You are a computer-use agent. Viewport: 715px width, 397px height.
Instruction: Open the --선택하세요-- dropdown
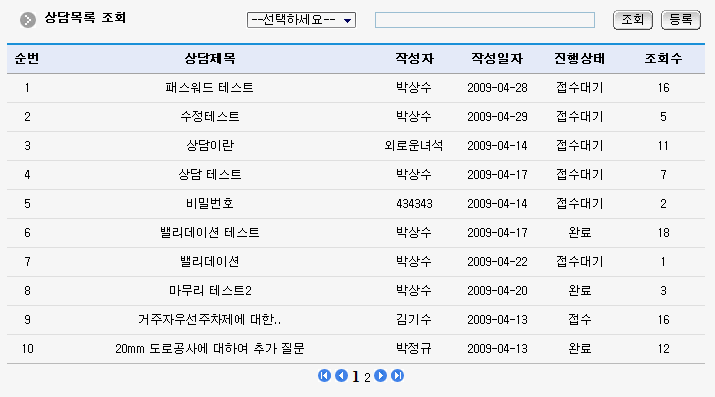301,20
